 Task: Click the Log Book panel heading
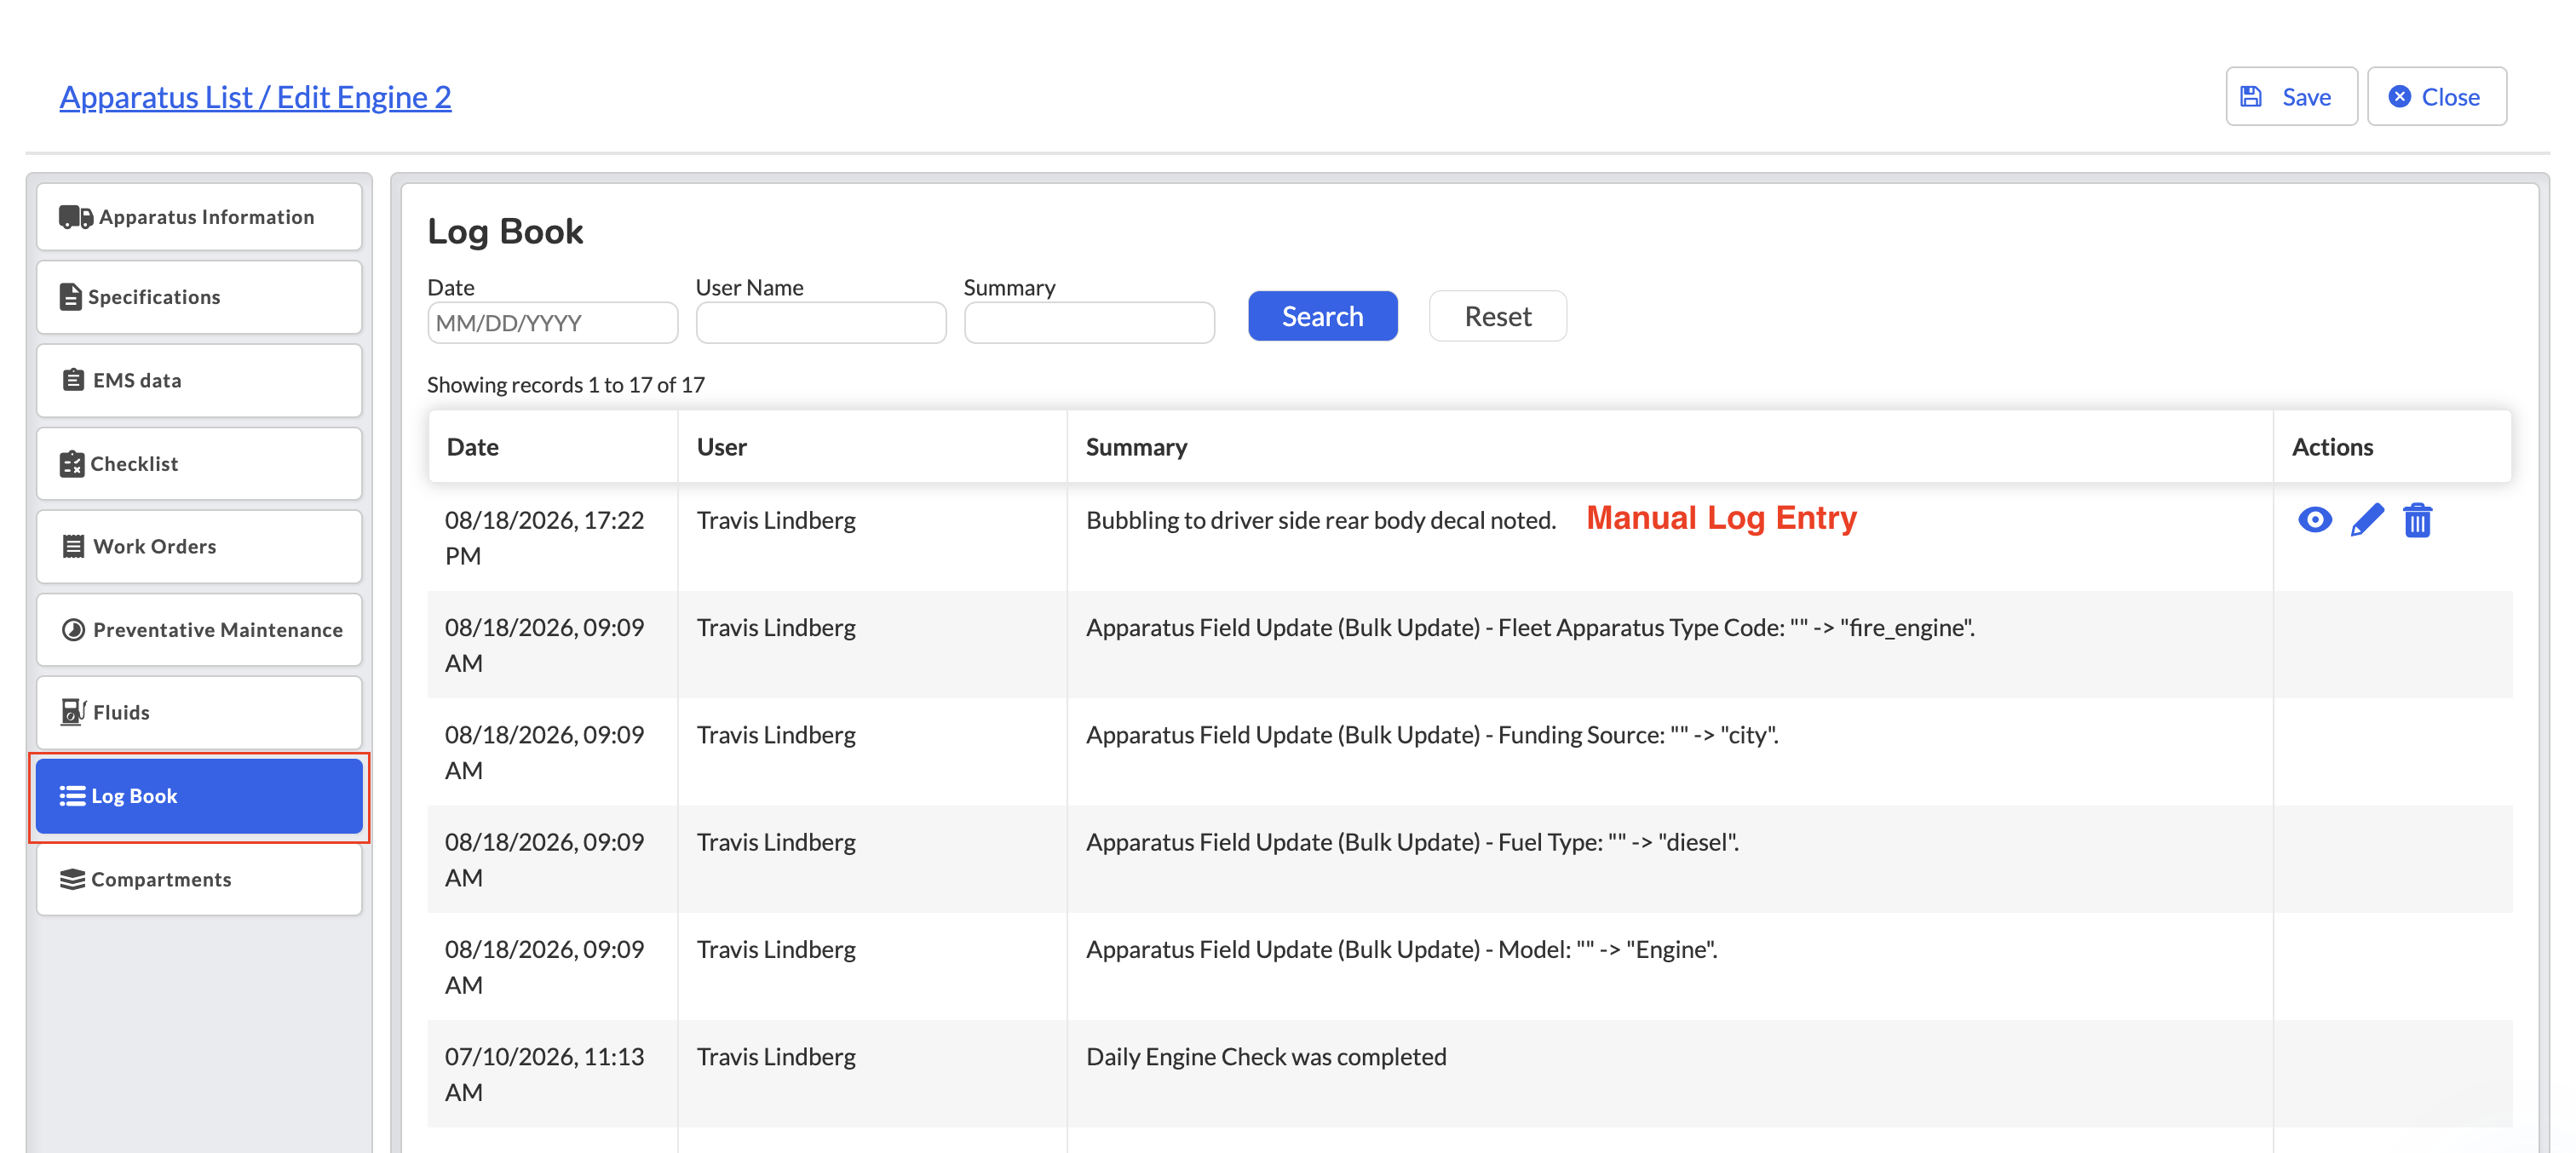point(505,231)
